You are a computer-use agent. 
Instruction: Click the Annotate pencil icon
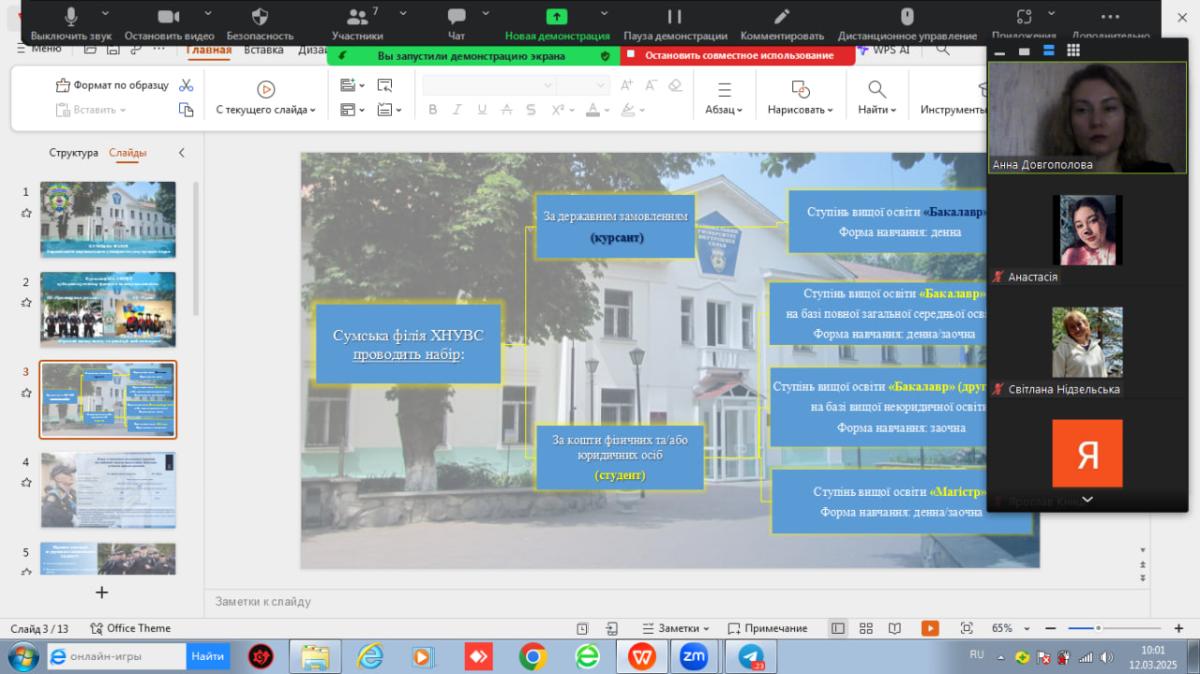click(782, 22)
